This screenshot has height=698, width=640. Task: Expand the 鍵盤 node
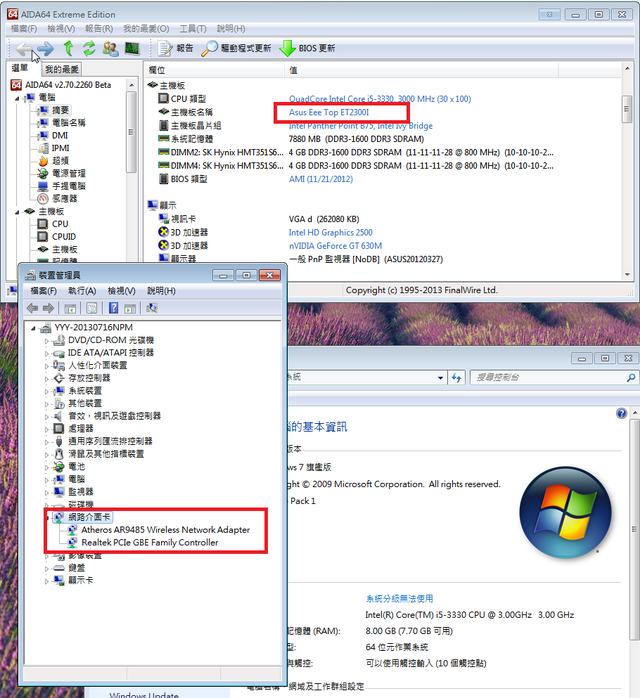[47, 568]
